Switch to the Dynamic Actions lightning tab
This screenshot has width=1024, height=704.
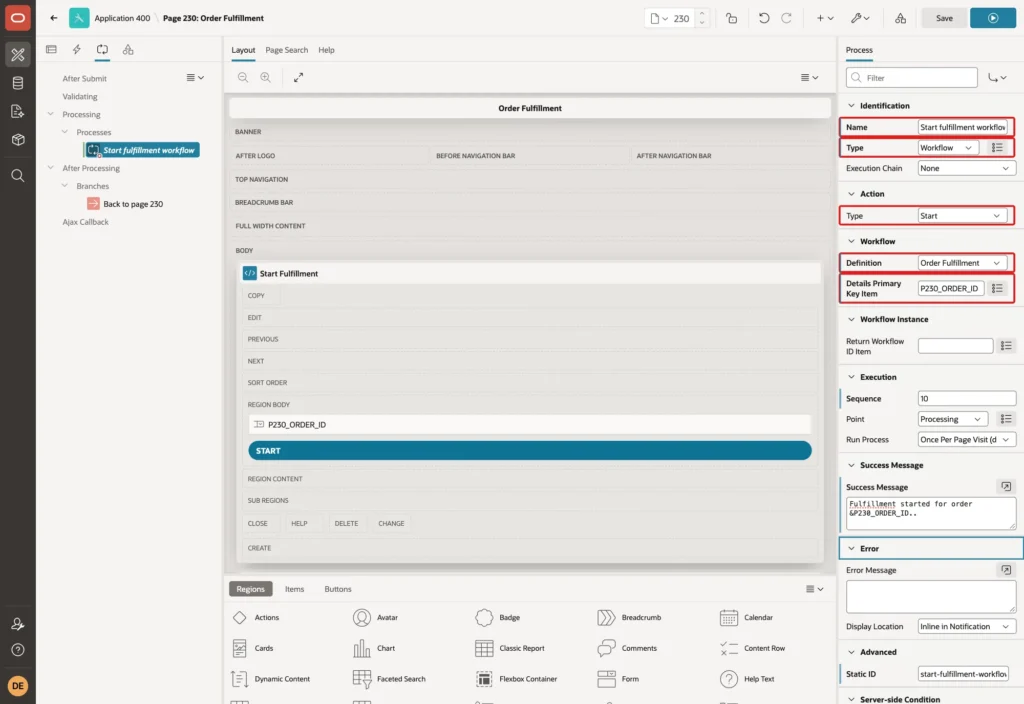click(x=76, y=50)
